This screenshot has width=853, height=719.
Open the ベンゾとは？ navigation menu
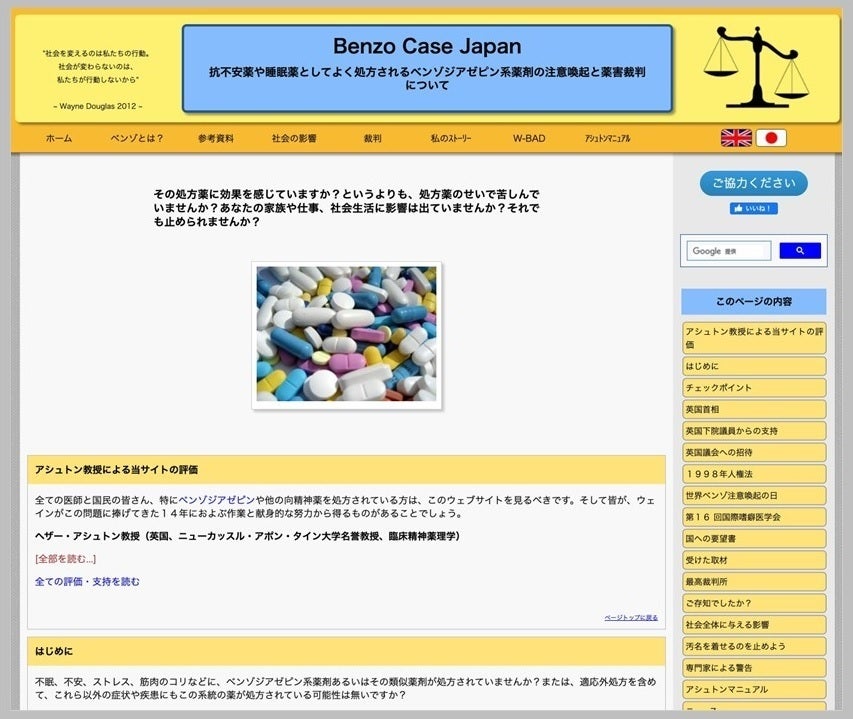(x=137, y=139)
